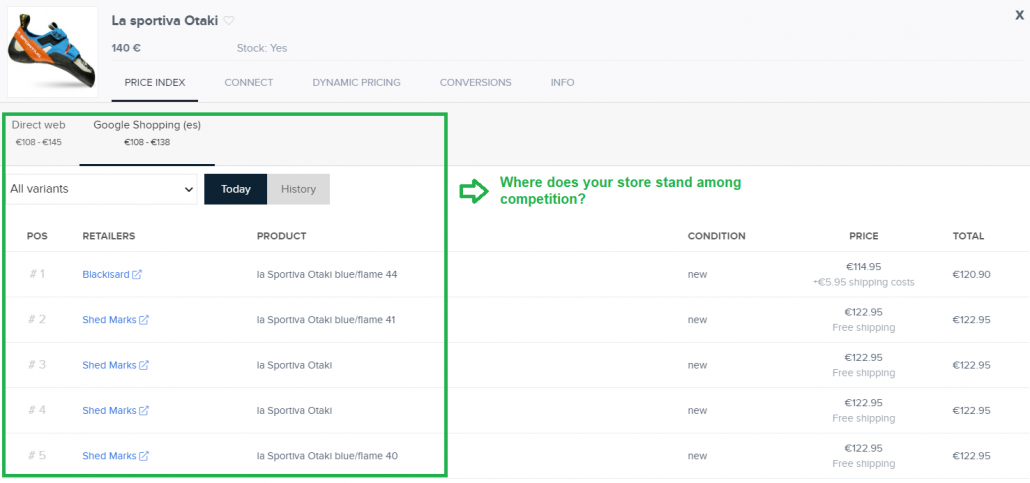Click the '# 1' position cell
1030x483 pixels.
click(37, 274)
